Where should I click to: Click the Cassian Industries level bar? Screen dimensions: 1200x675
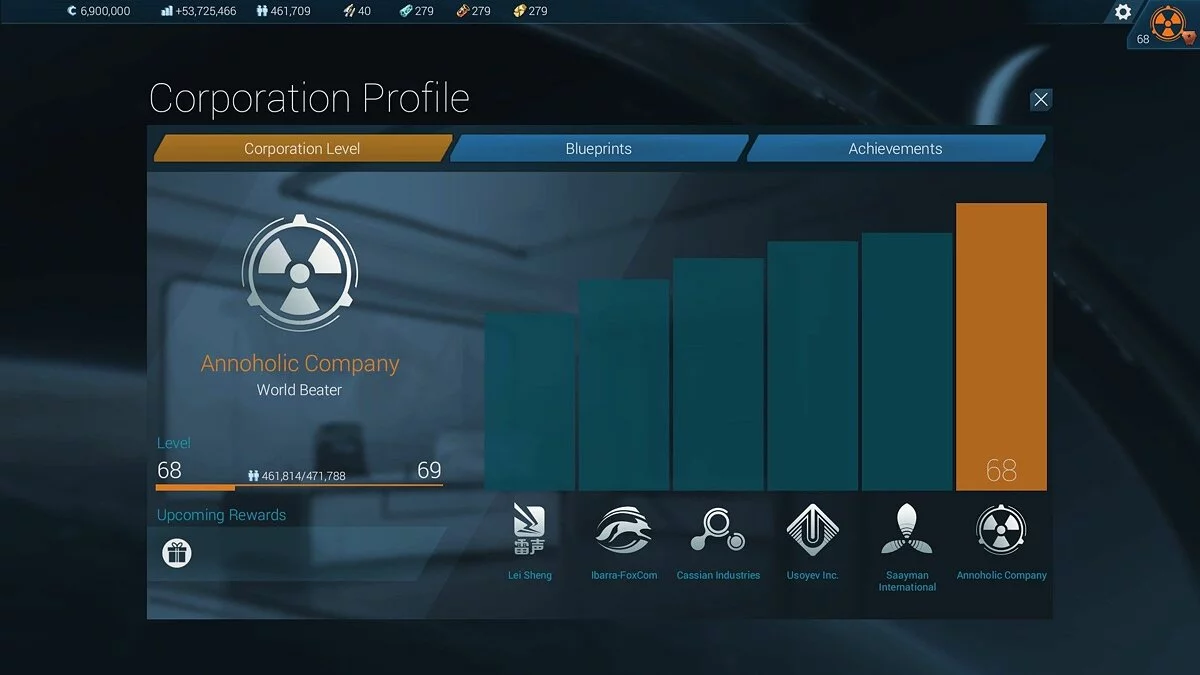click(718, 375)
